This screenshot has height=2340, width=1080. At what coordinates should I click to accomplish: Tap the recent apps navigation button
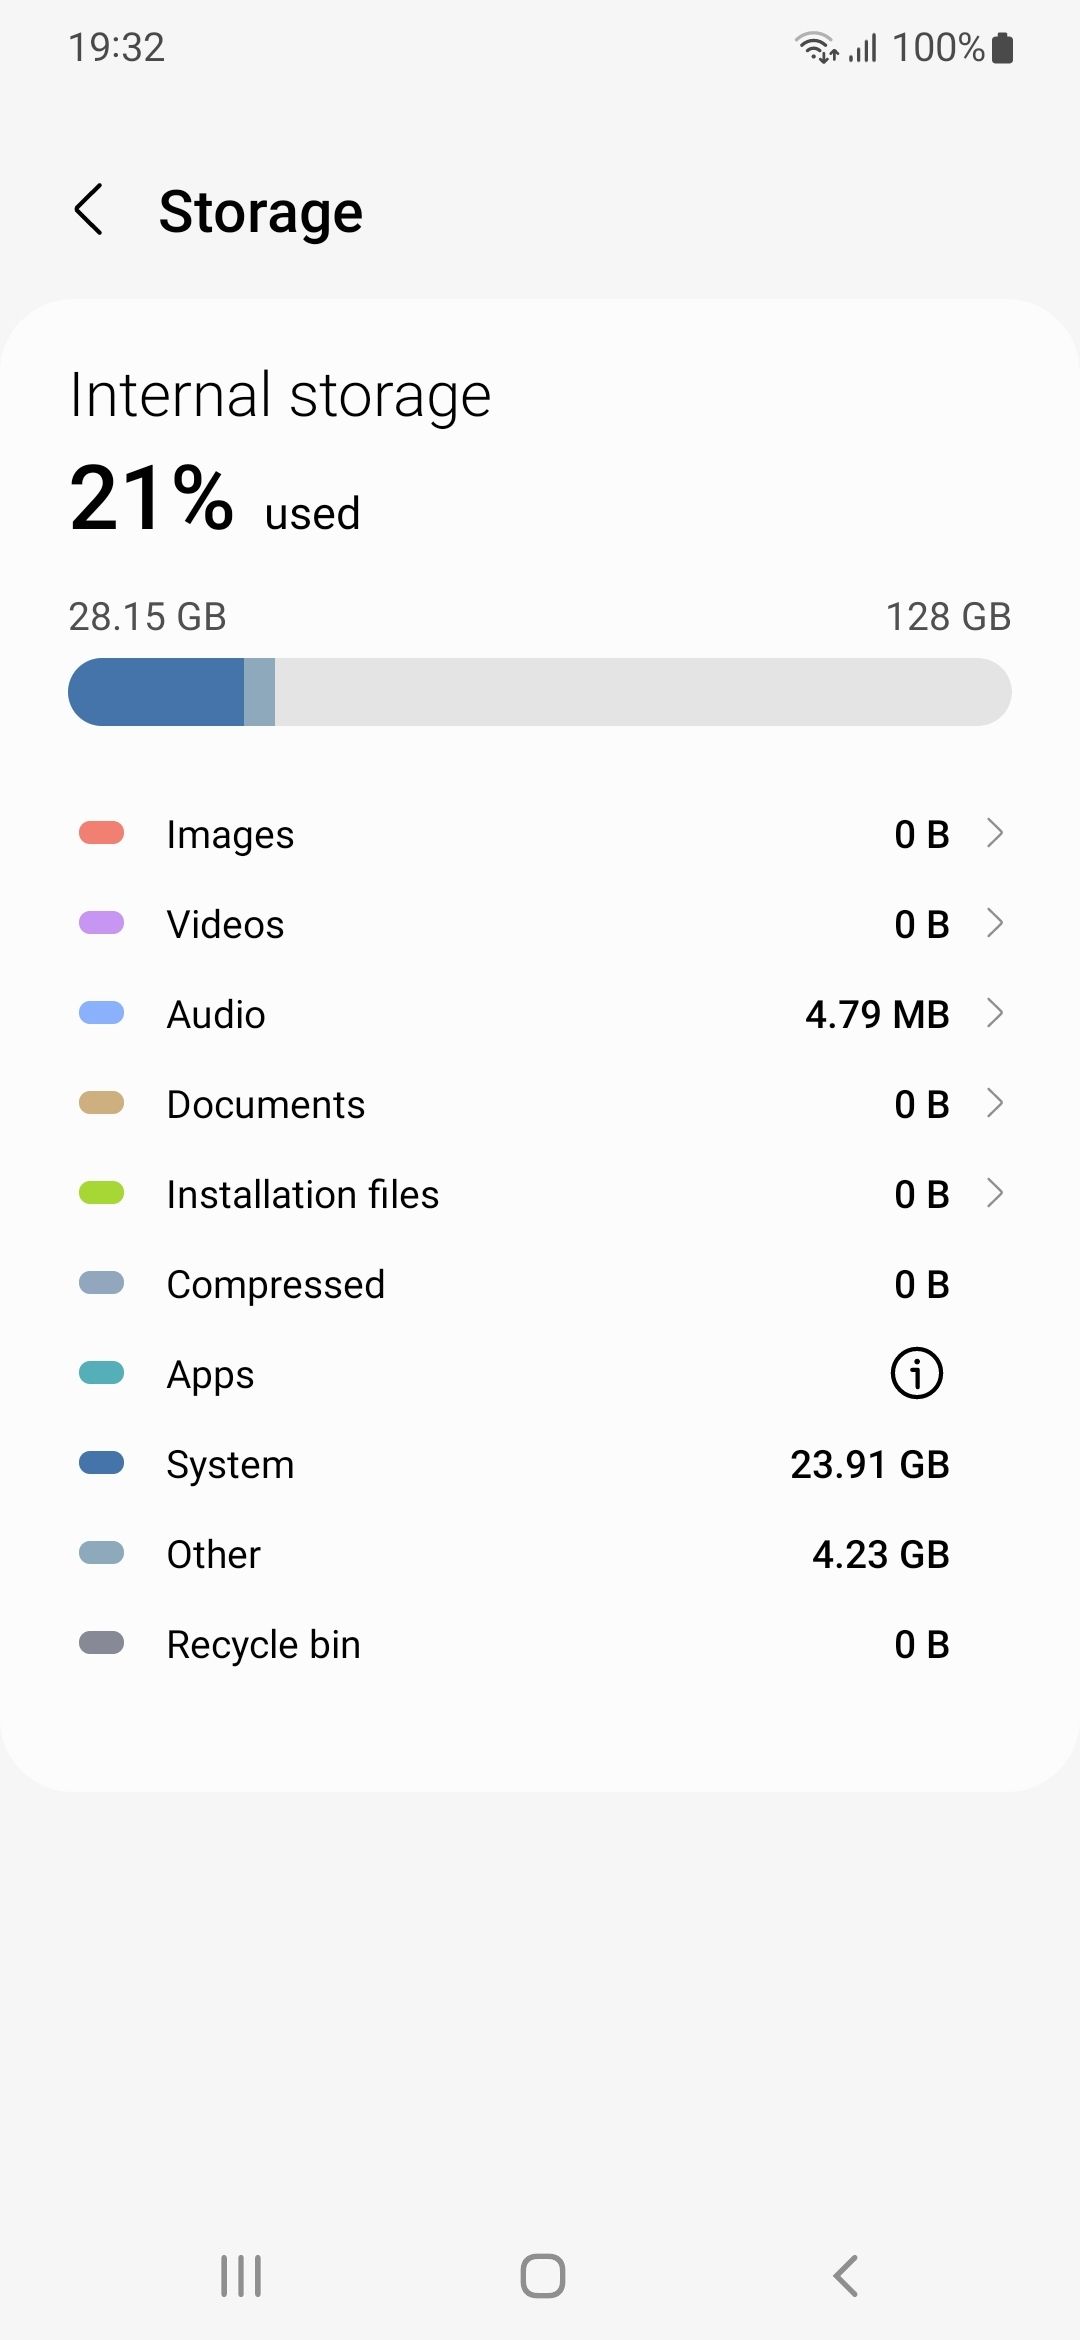coord(241,2276)
